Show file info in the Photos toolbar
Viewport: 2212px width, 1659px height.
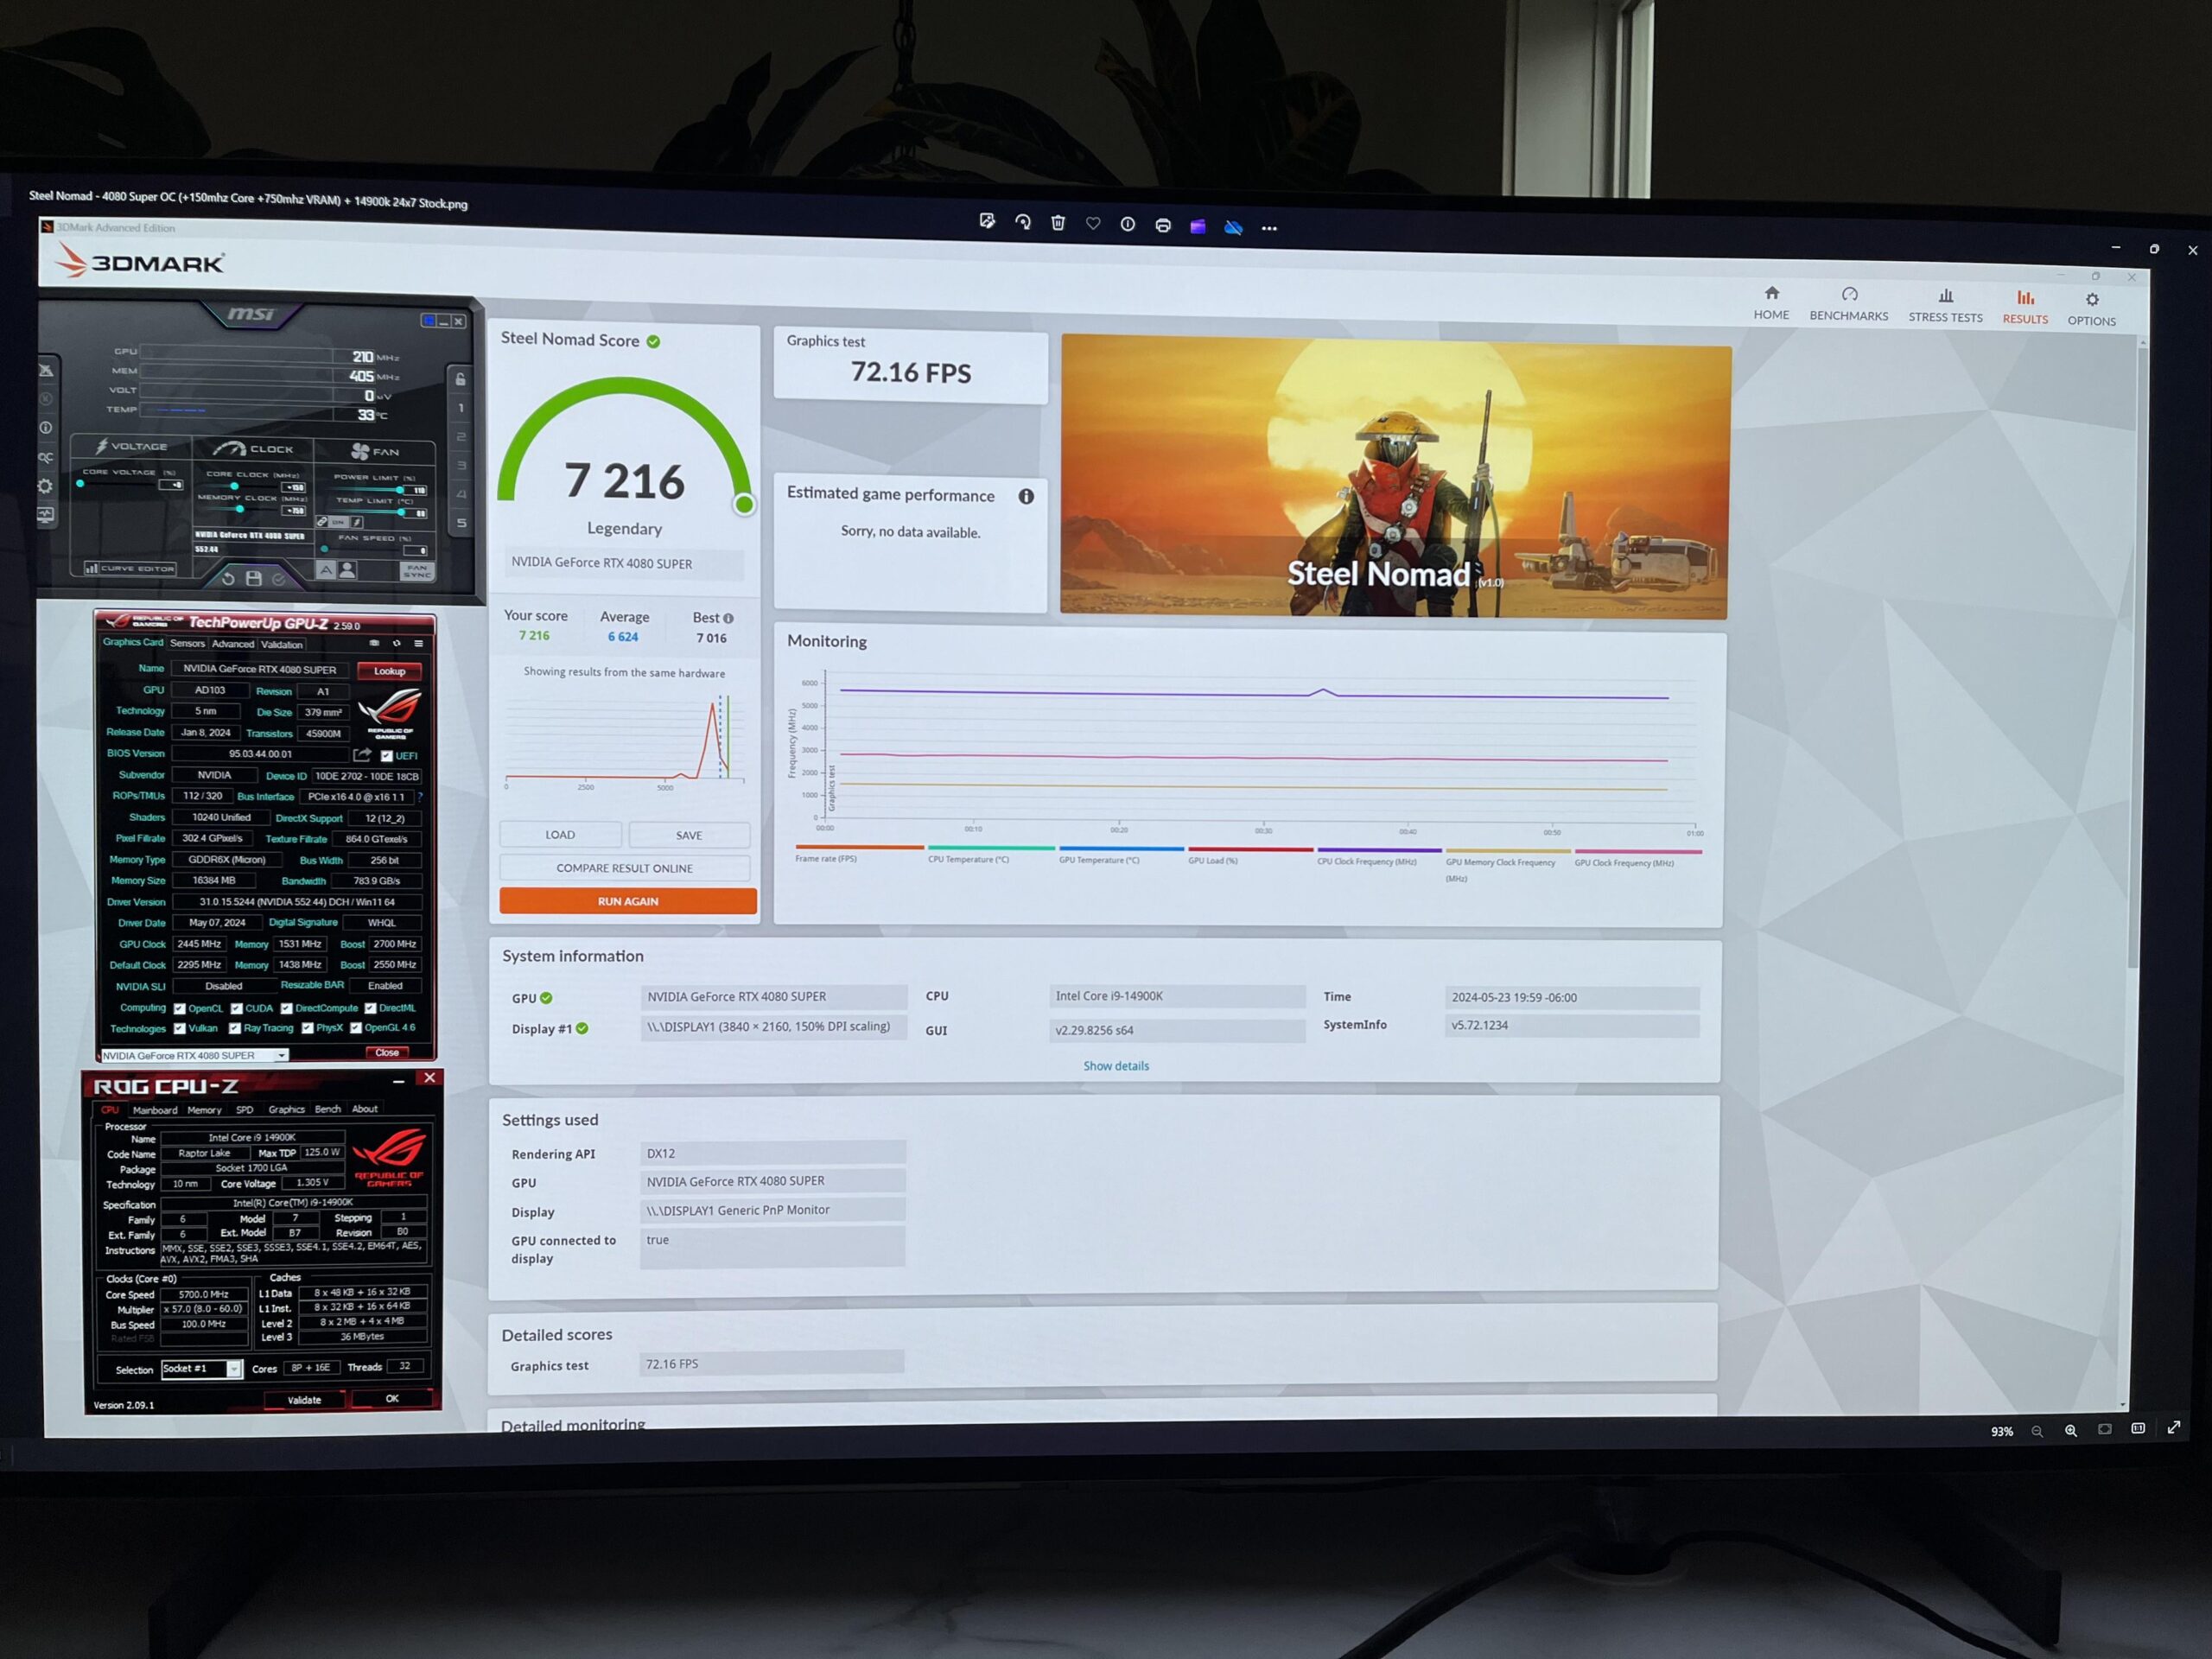[x=1128, y=224]
